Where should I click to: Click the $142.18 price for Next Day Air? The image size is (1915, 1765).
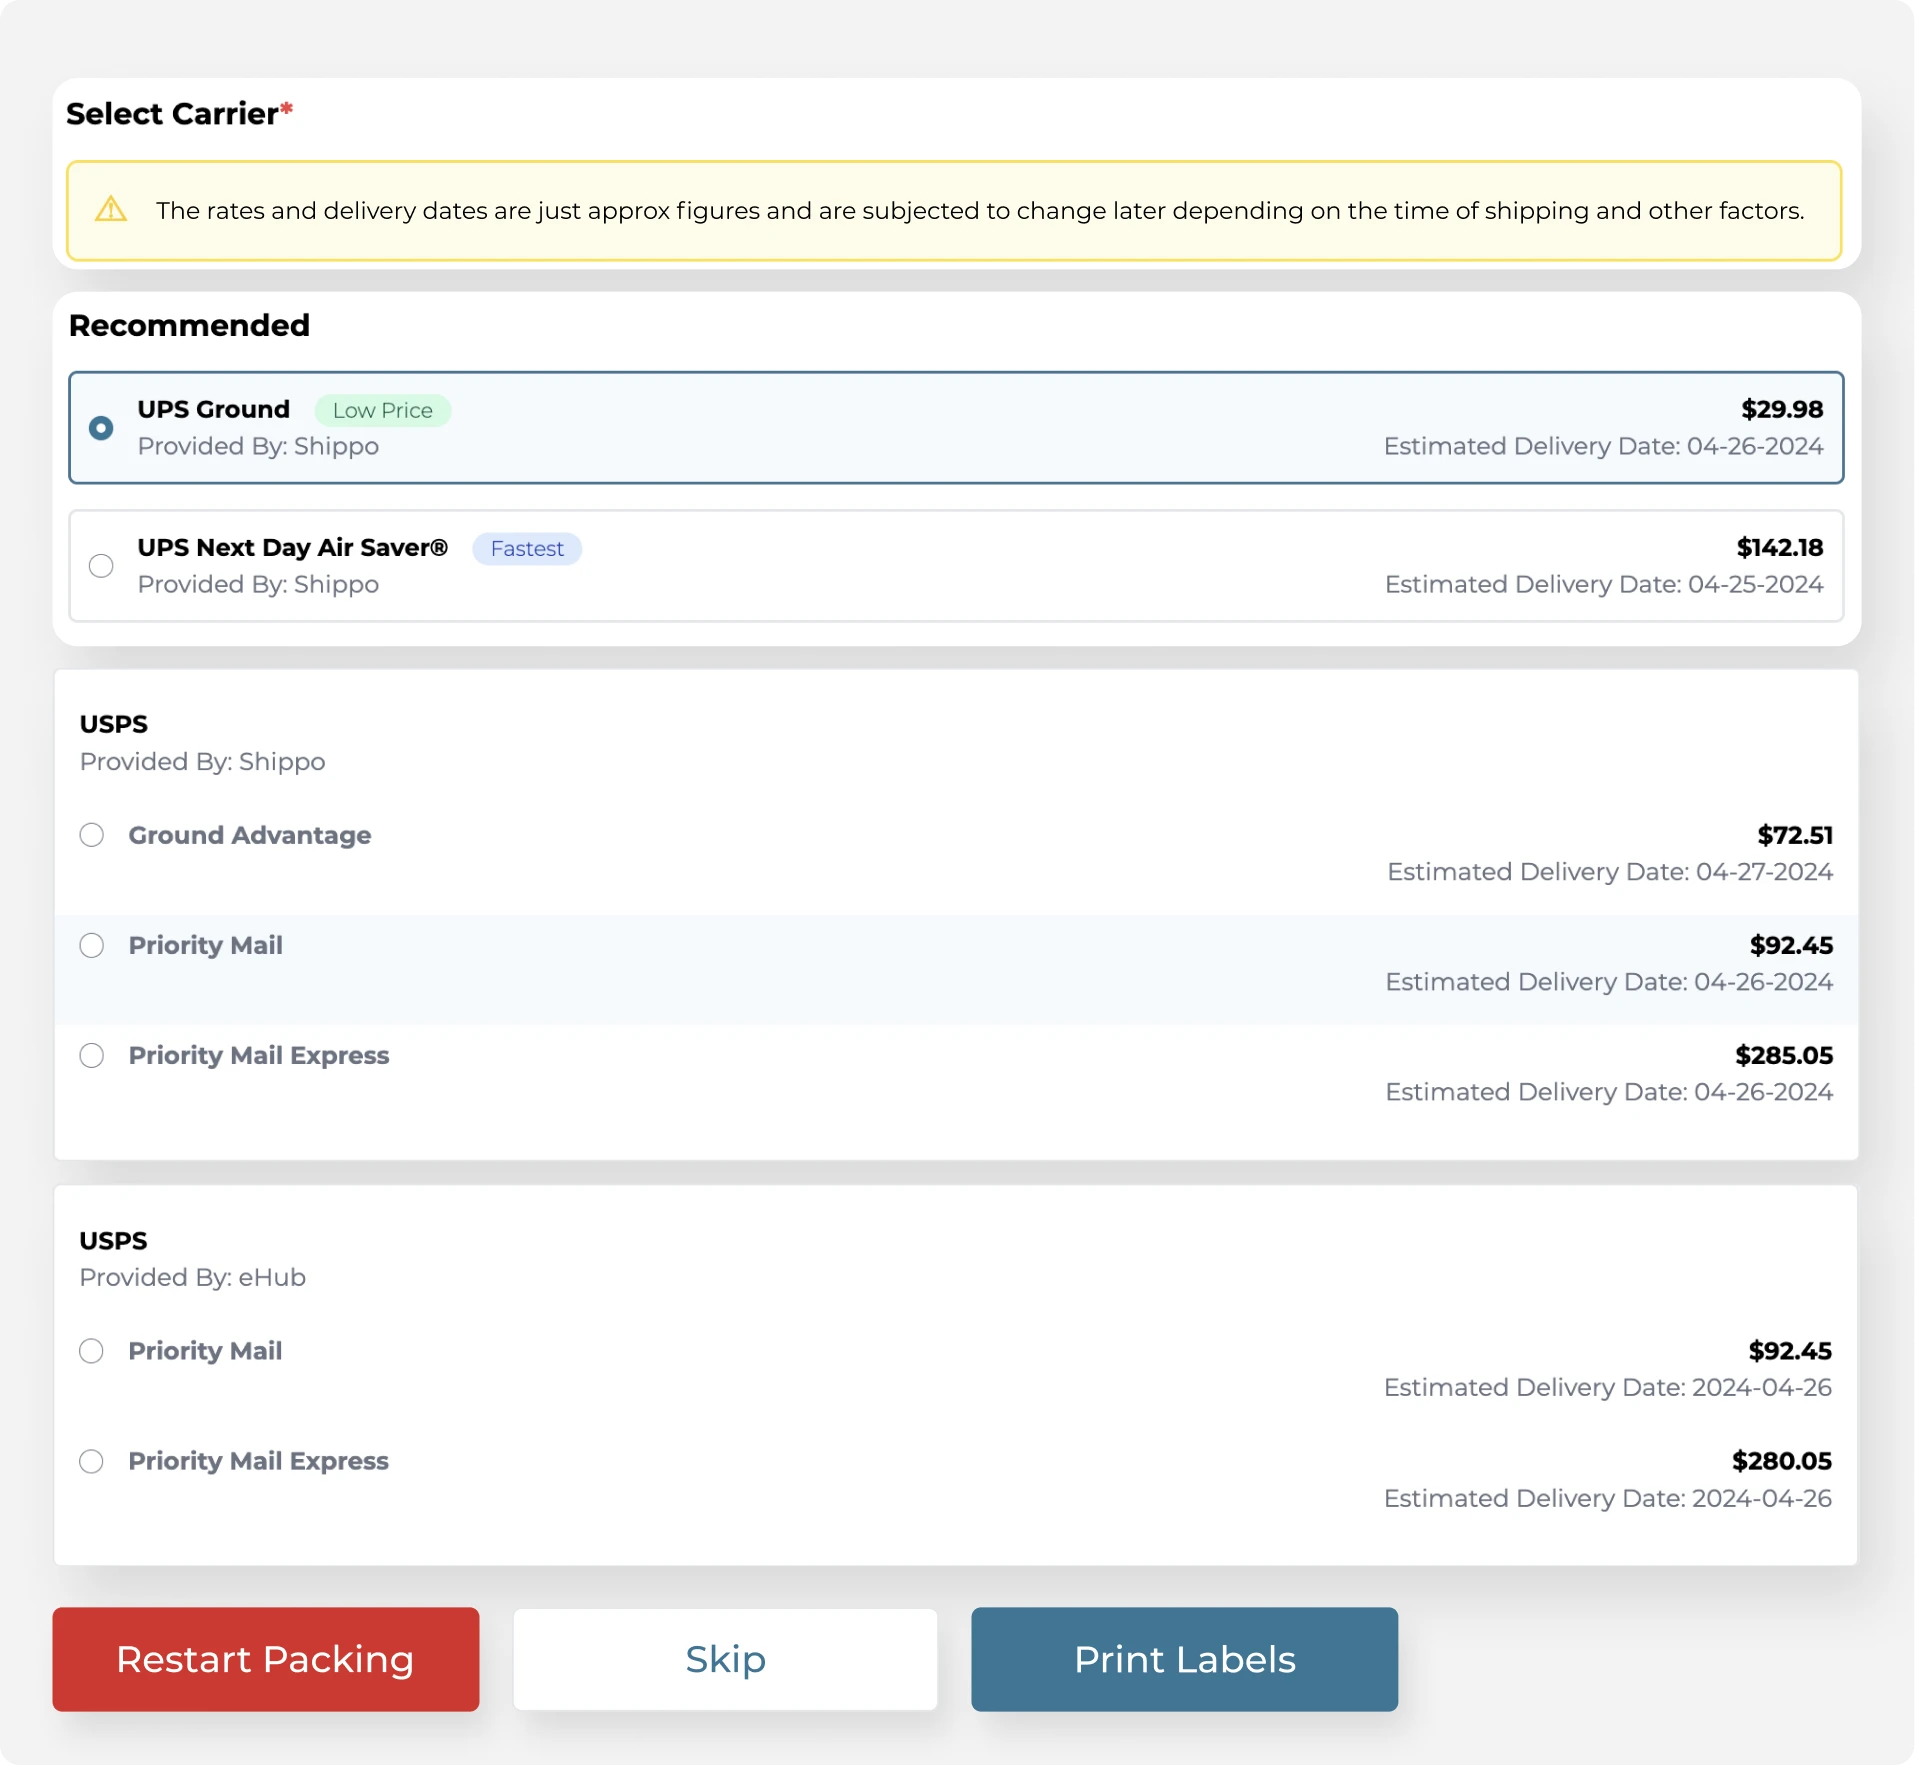(x=1779, y=547)
